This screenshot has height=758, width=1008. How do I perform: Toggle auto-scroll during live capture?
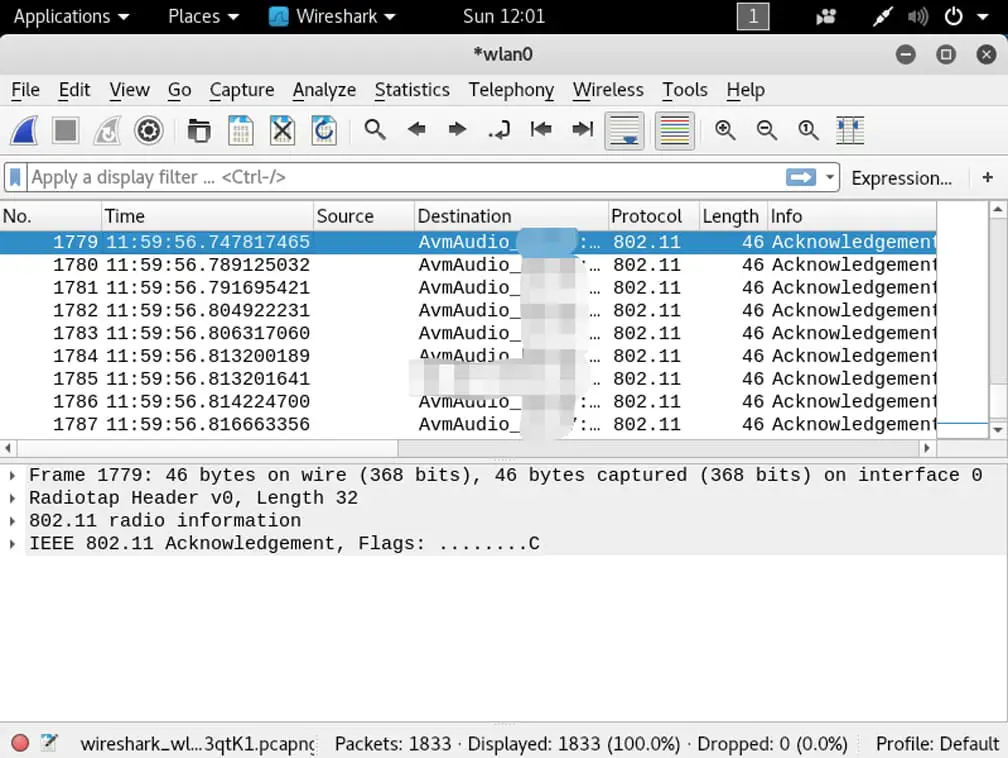[x=624, y=131]
